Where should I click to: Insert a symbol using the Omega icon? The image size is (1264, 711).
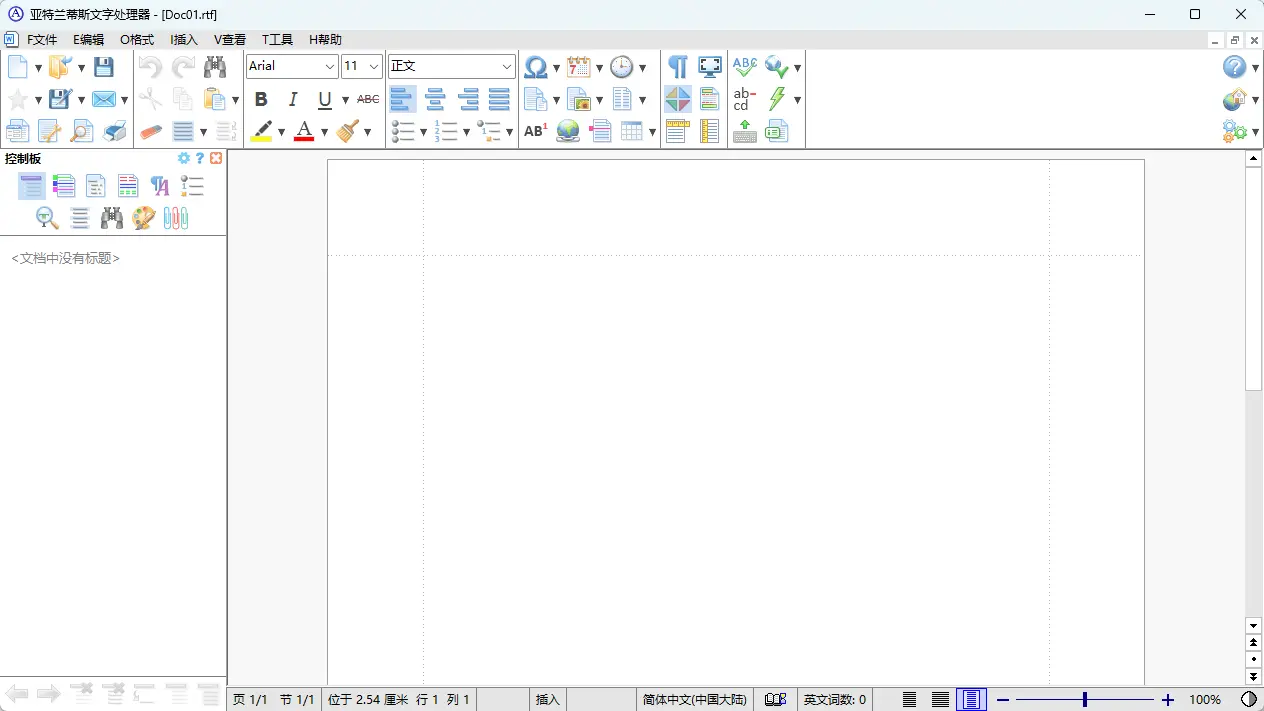pyautogui.click(x=536, y=67)
